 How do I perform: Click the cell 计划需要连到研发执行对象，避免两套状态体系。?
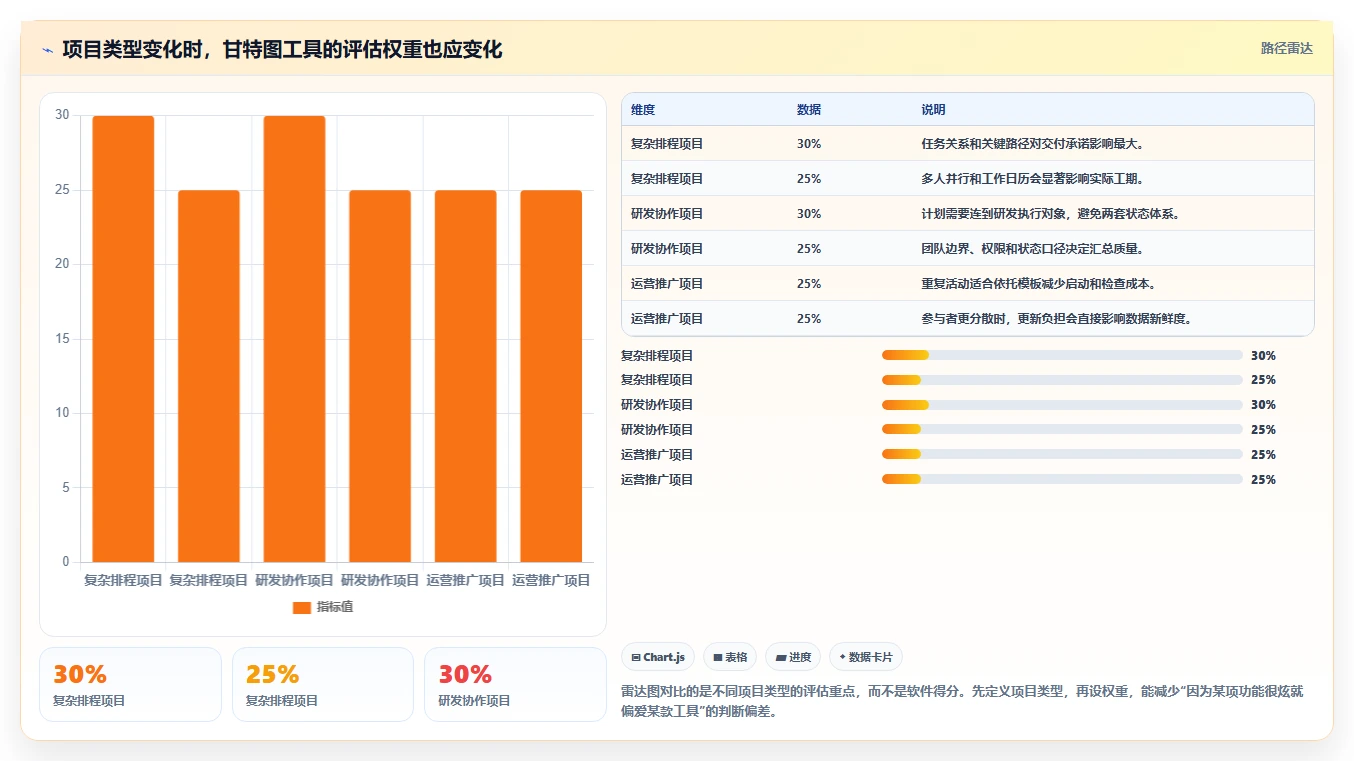(x=1051, y=214)
